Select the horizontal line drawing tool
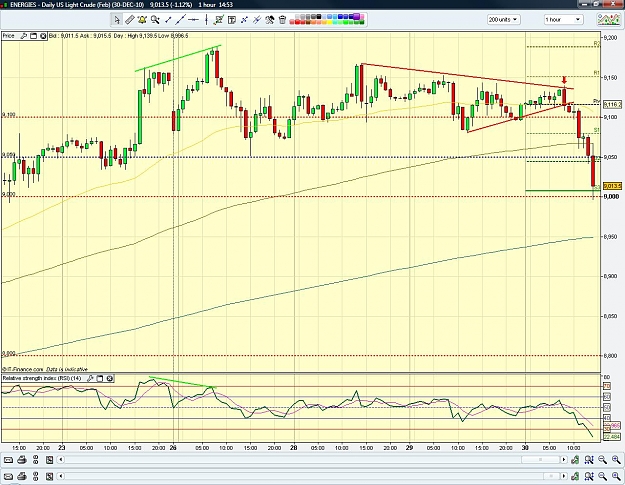The width and height of the screenshot is (625, 485). pos(194,20)
